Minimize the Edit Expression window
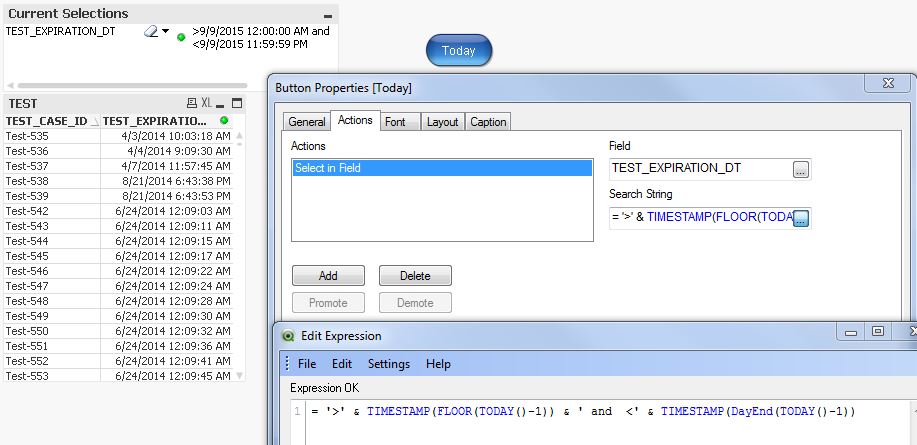Screen dimensions: 917x445 tap(851, 332)
